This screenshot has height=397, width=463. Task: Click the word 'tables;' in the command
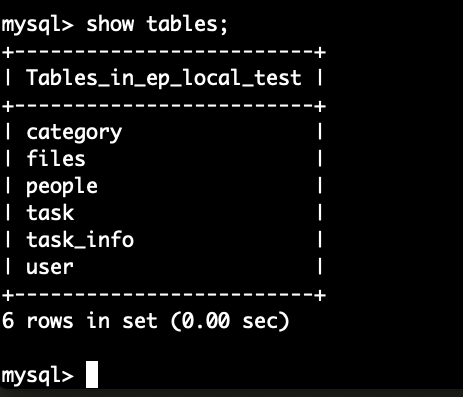click(187, 25)
